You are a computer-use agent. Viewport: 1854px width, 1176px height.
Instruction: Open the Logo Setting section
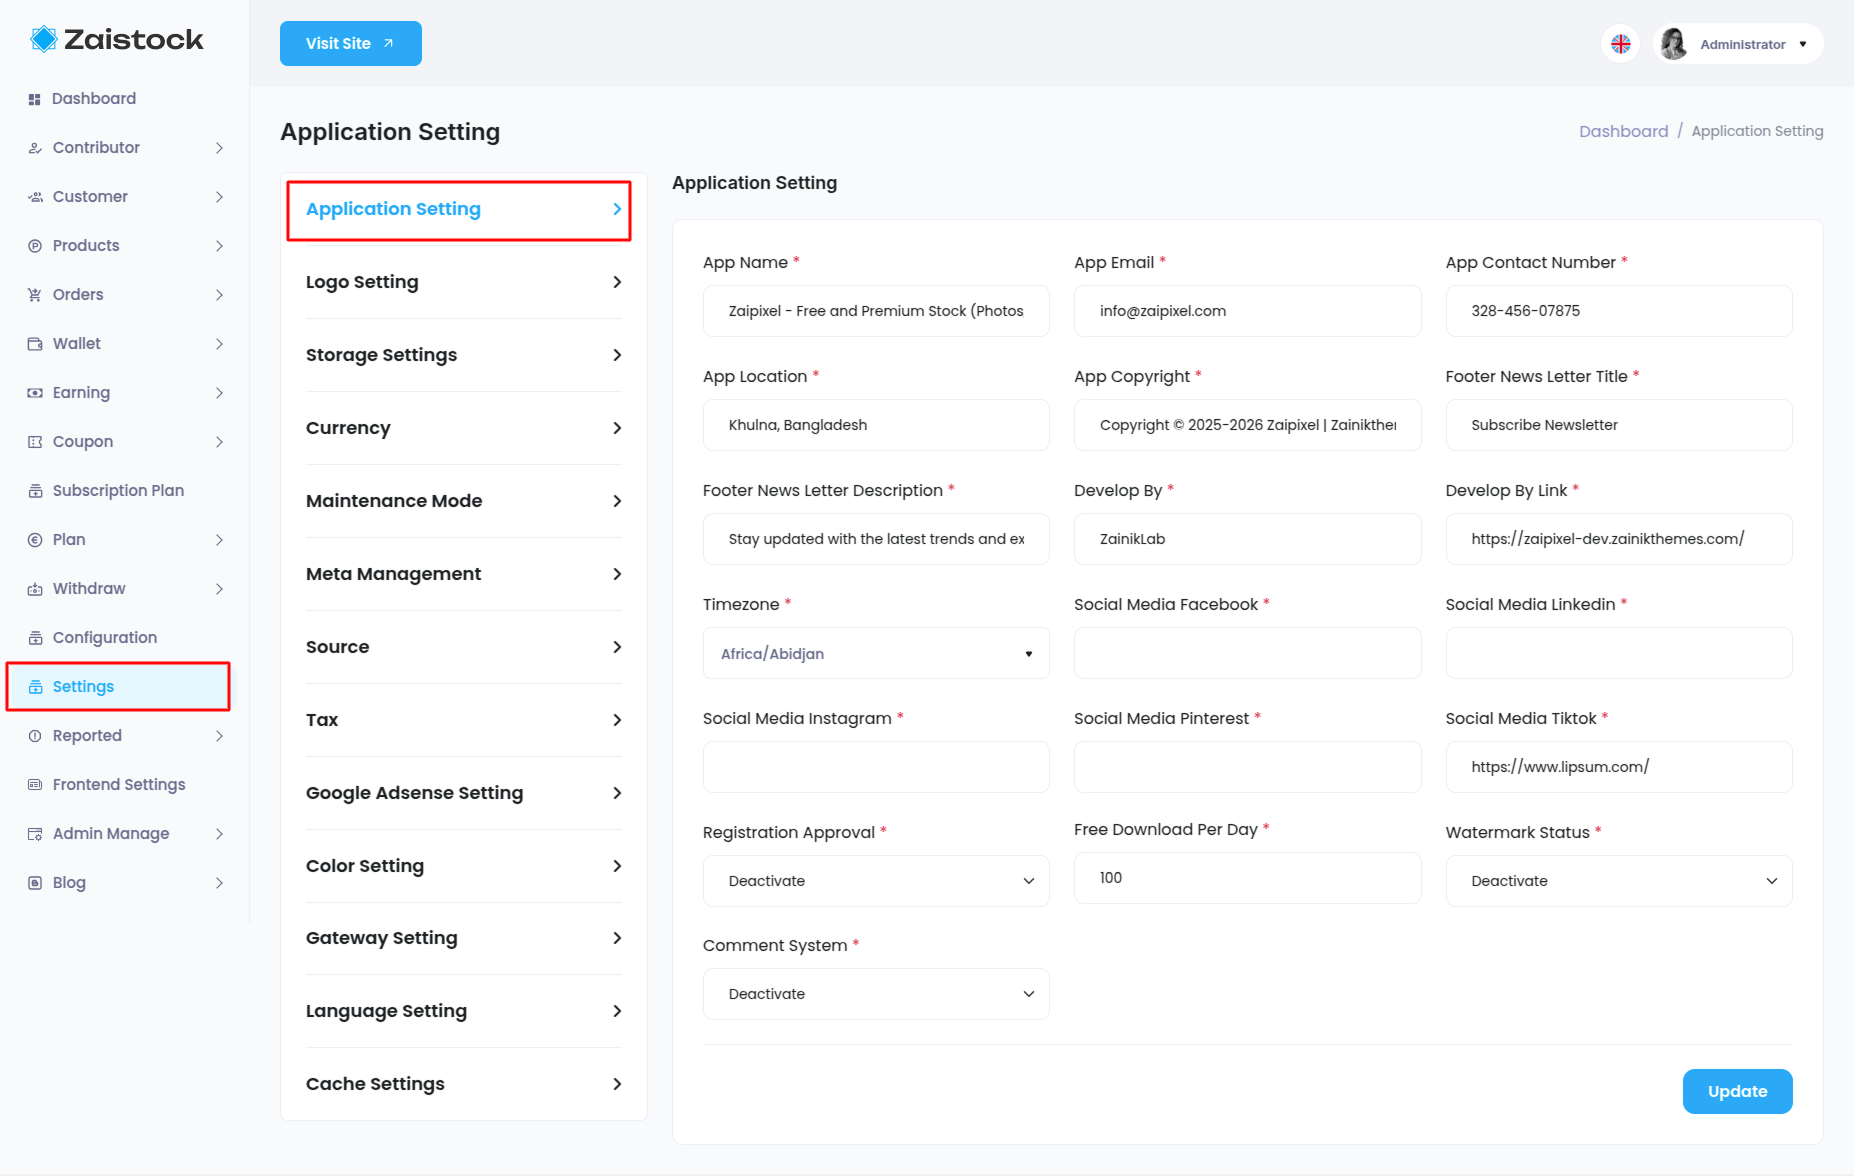(x=464, y=282)
